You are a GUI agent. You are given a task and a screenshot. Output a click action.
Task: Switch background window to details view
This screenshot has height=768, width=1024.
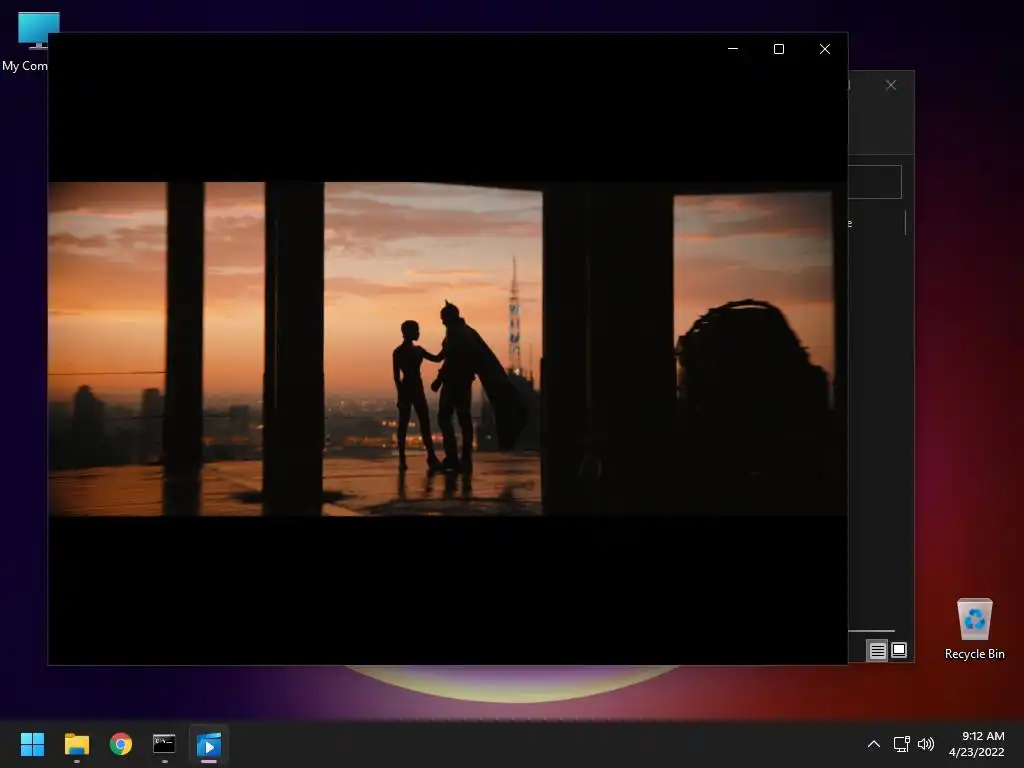tap(877, 650)
